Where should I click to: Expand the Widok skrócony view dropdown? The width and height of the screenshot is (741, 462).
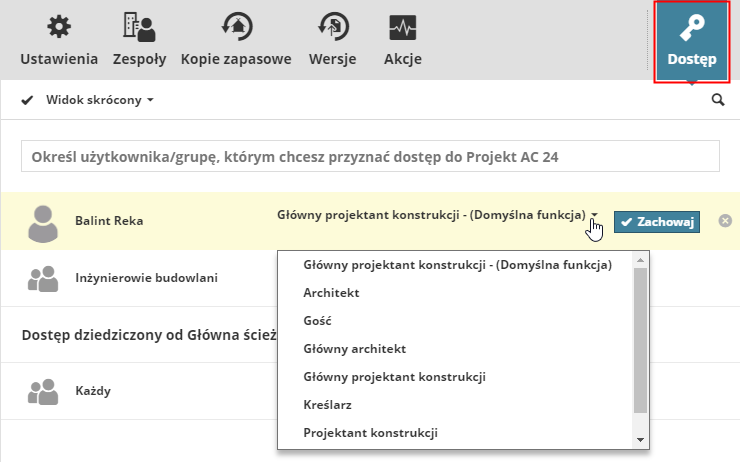[x=100, y=100]
